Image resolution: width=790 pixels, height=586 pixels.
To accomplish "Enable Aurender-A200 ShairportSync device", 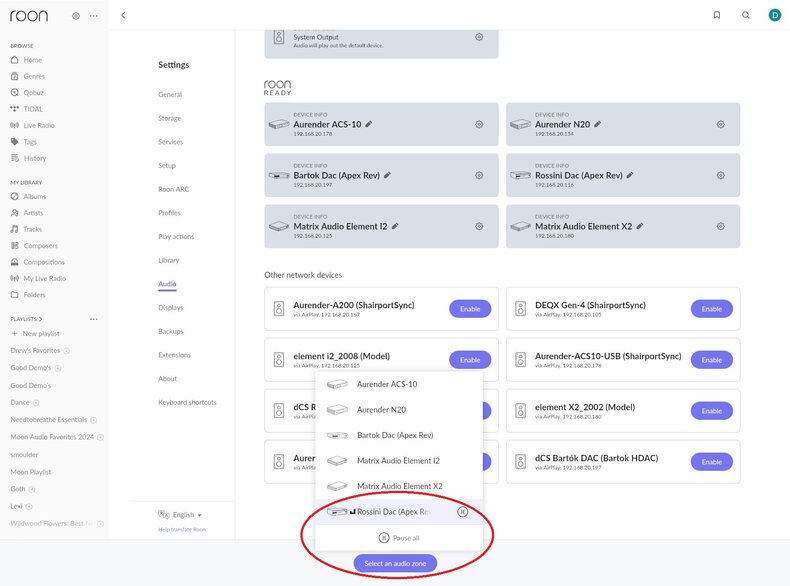I will pyautogui.click(x=470, y=309).
